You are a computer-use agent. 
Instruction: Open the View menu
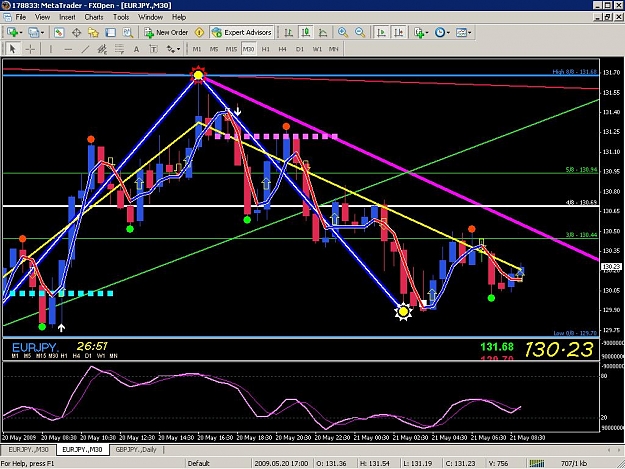pyautogui.click(x=42, y=17)
